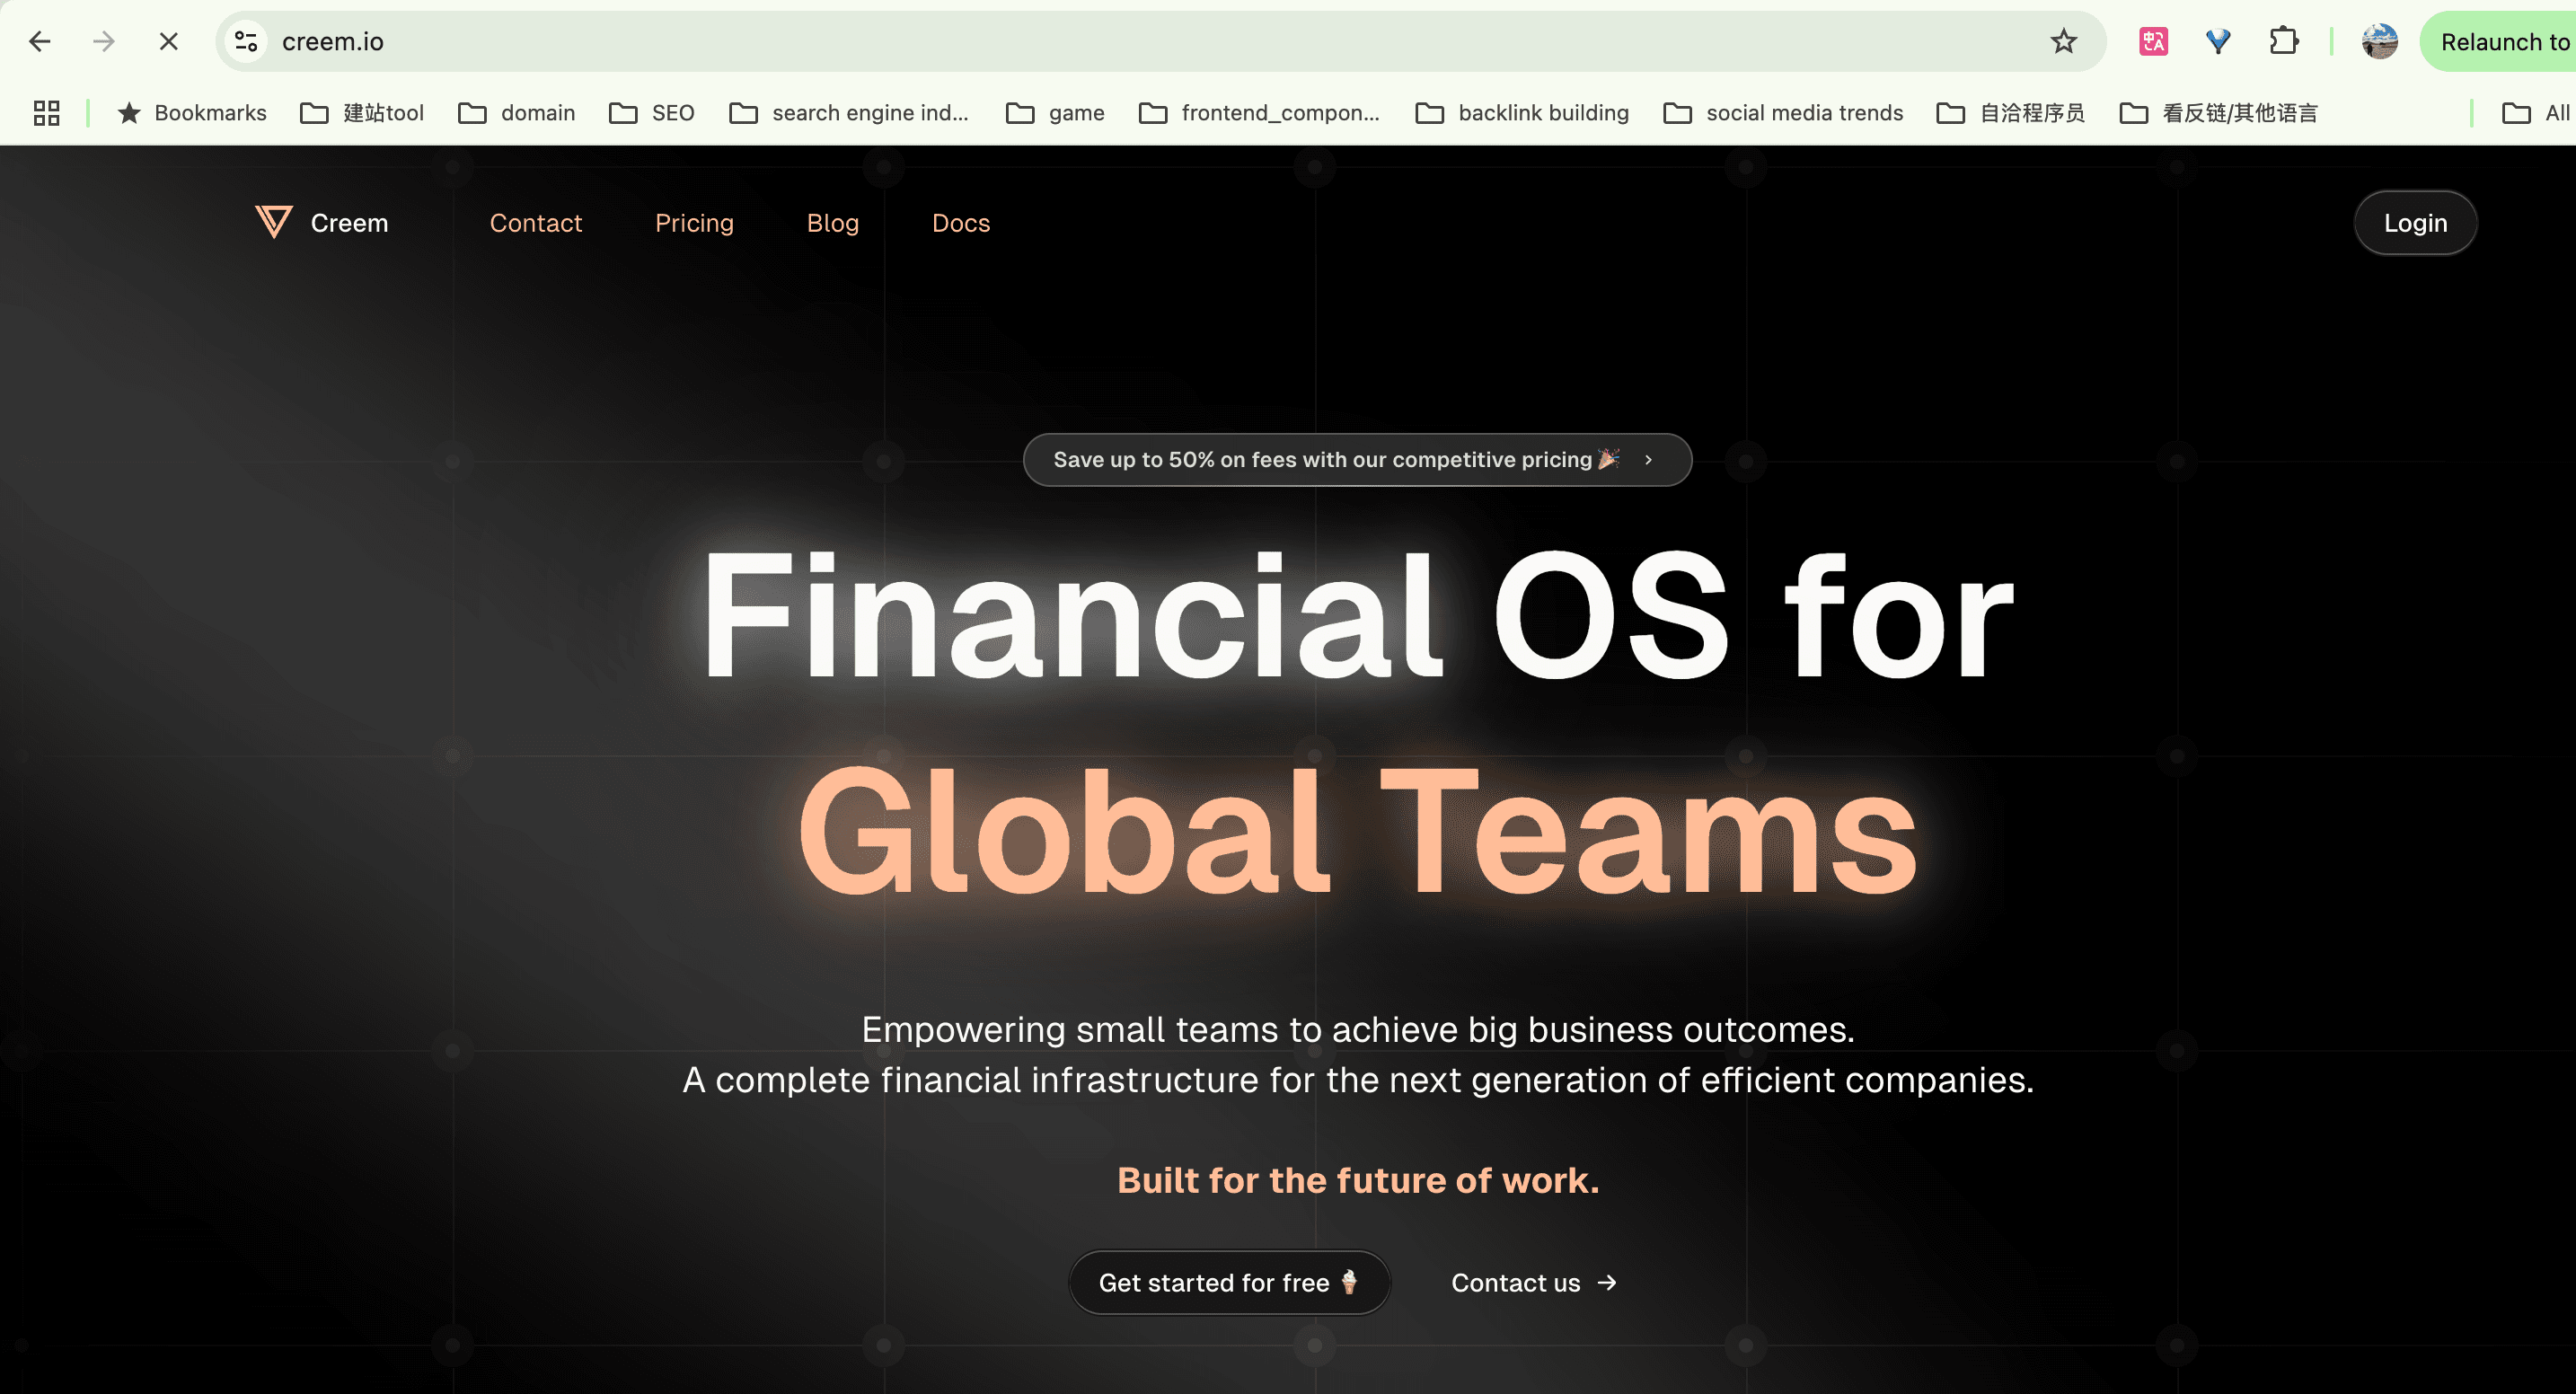Open the pink translate extension icon
The image size is (2576, 1394).
pos(2153,41)
